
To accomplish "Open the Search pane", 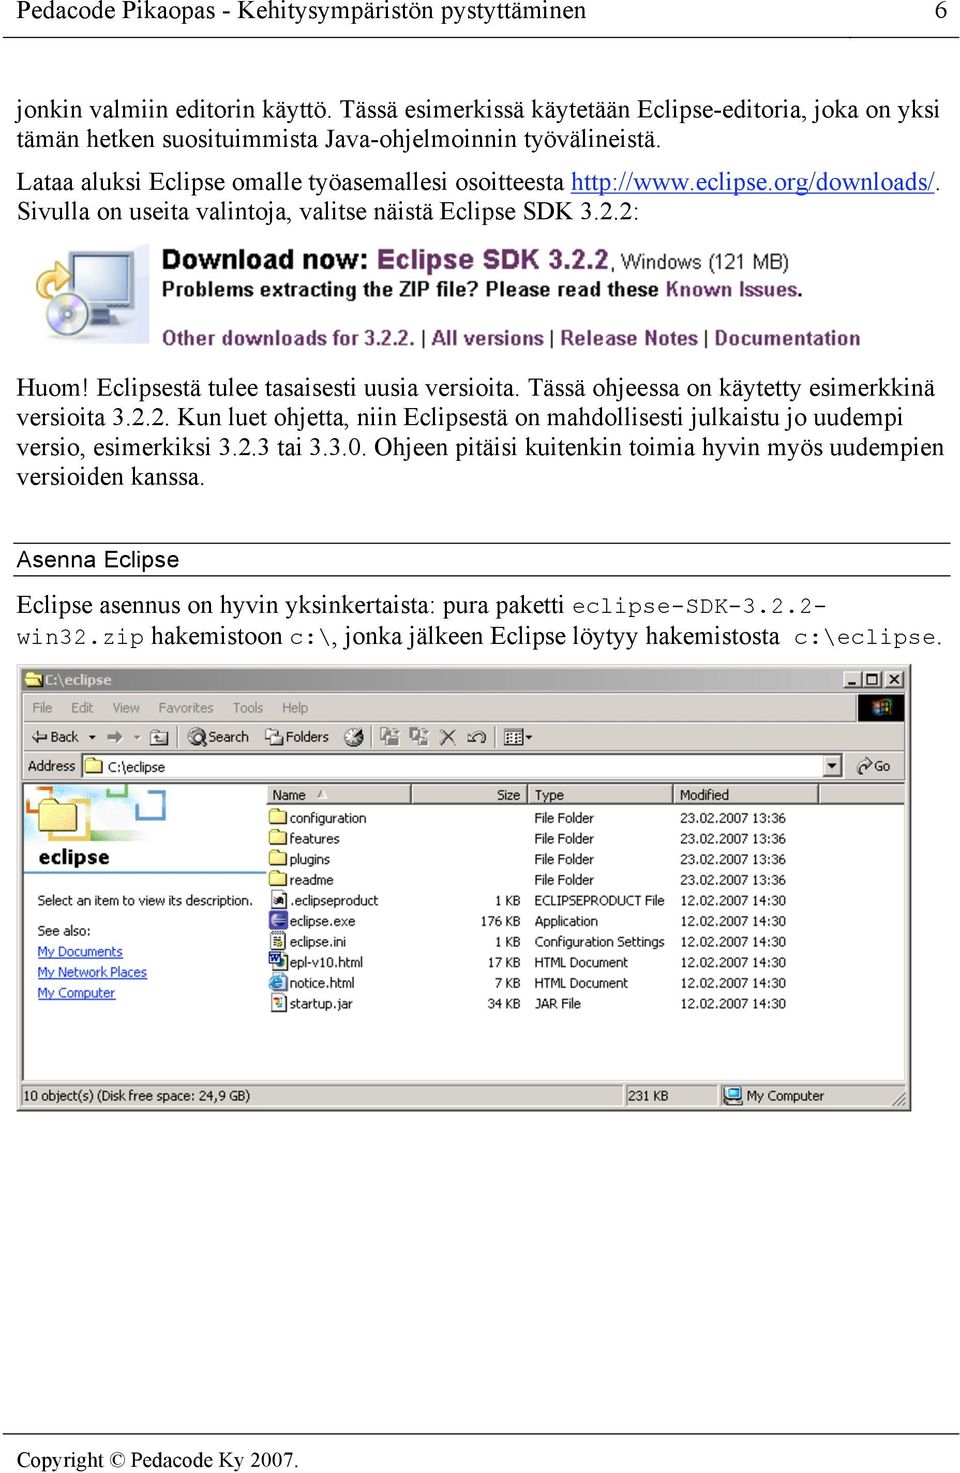I will [218, 737].
